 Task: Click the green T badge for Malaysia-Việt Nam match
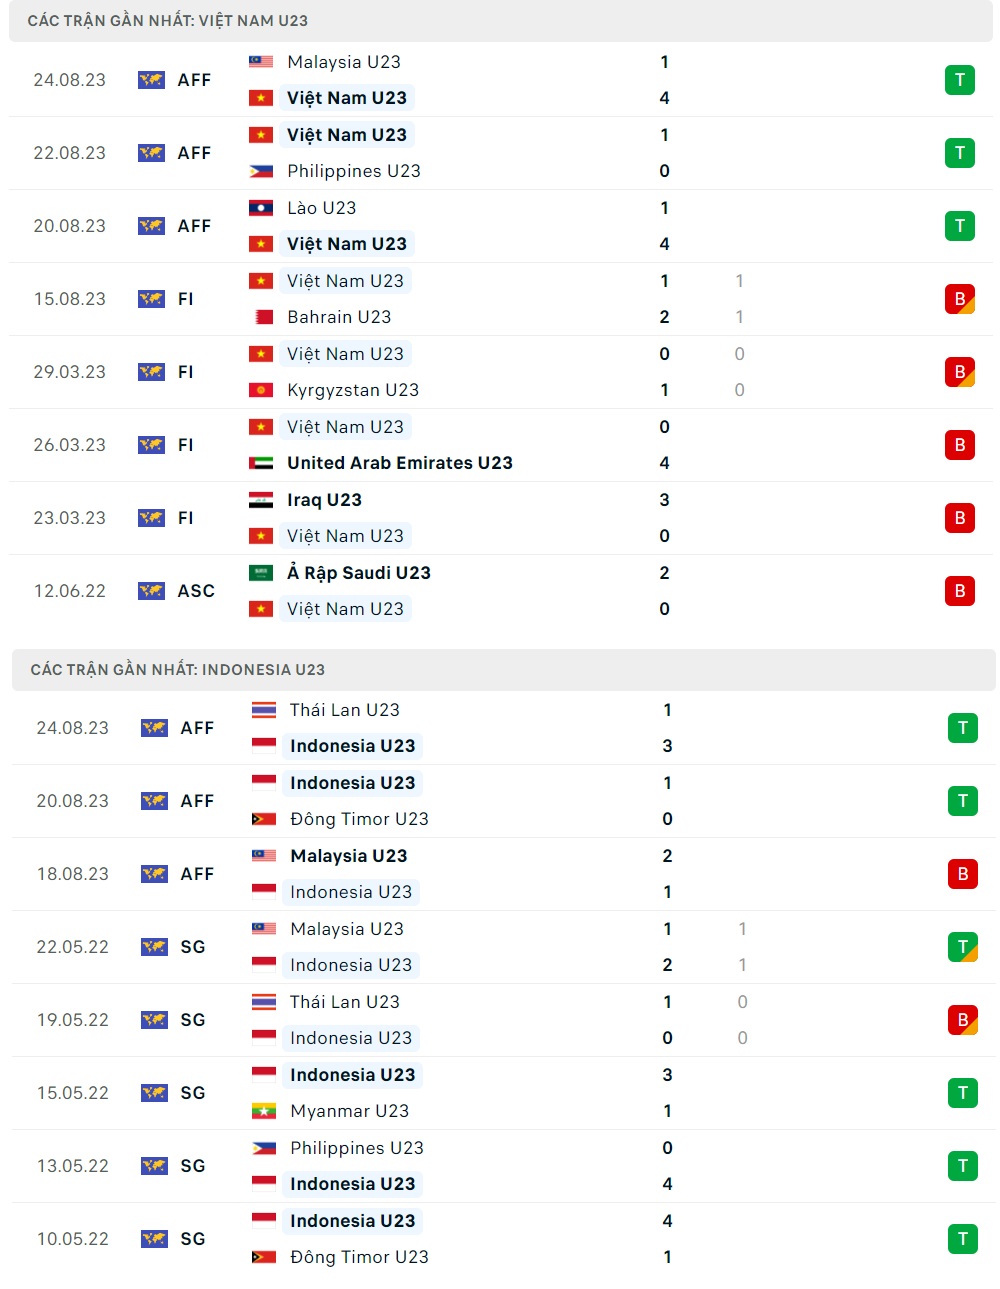point(959,80)
